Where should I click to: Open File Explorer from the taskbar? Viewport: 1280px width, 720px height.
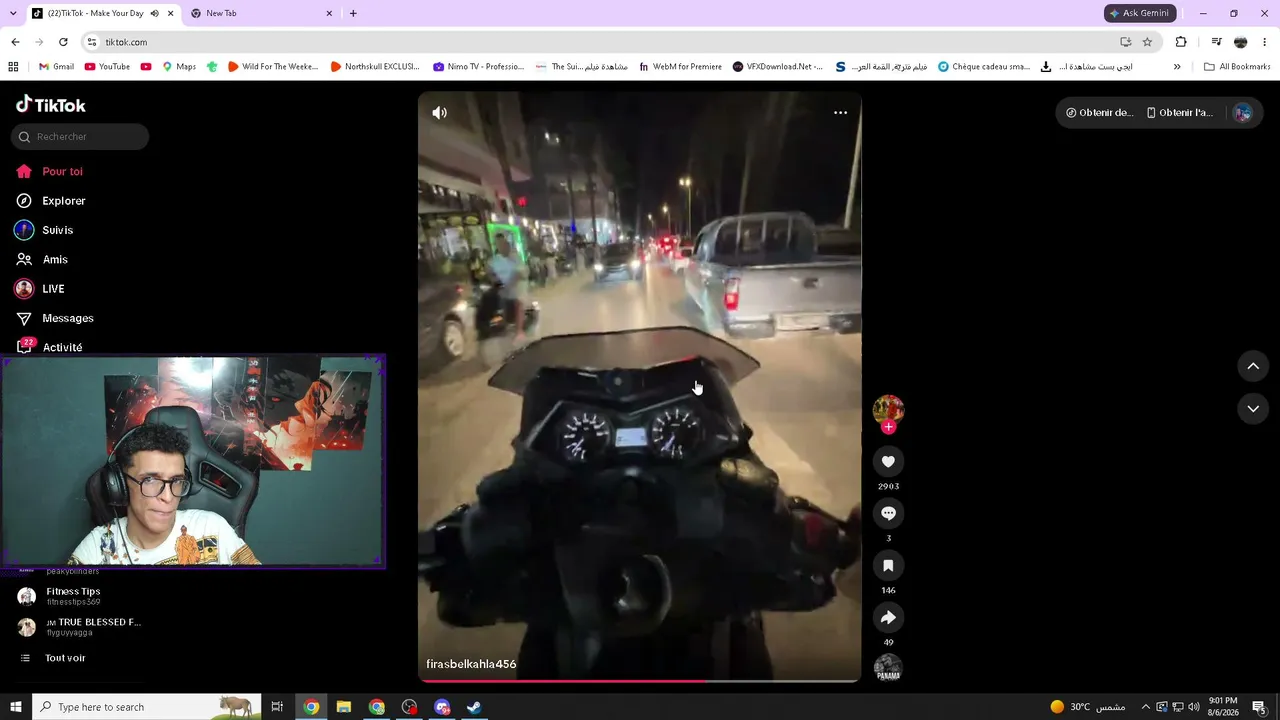pyautogui.click(x=344, y=707)
